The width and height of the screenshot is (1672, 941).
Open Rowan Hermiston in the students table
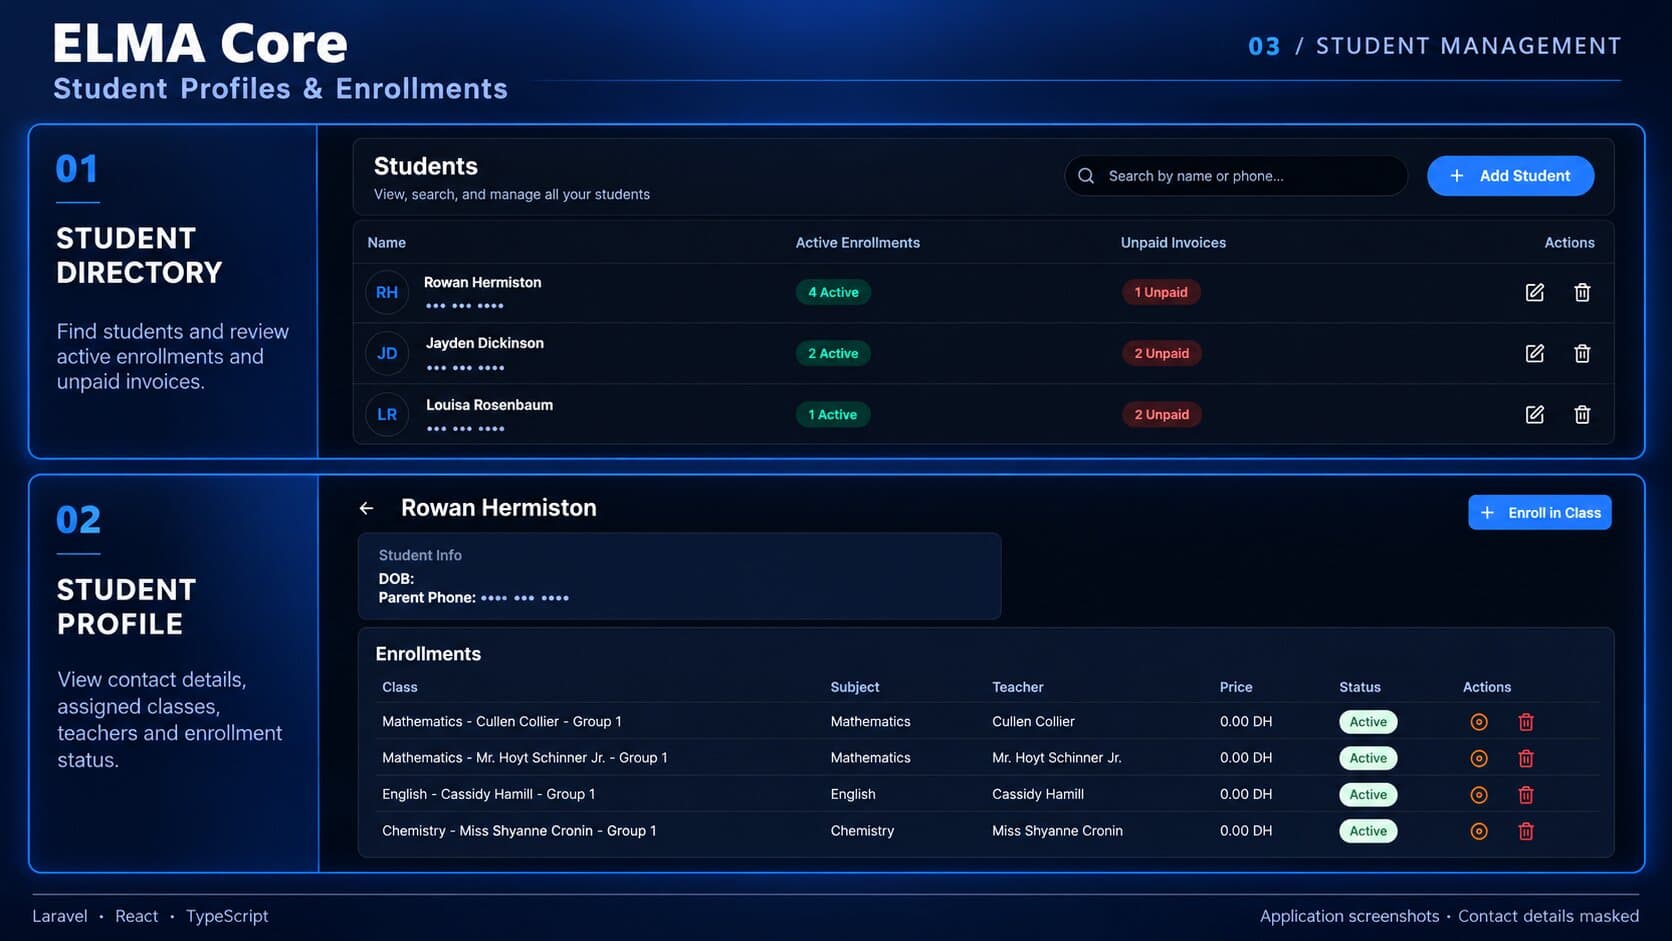482,283
